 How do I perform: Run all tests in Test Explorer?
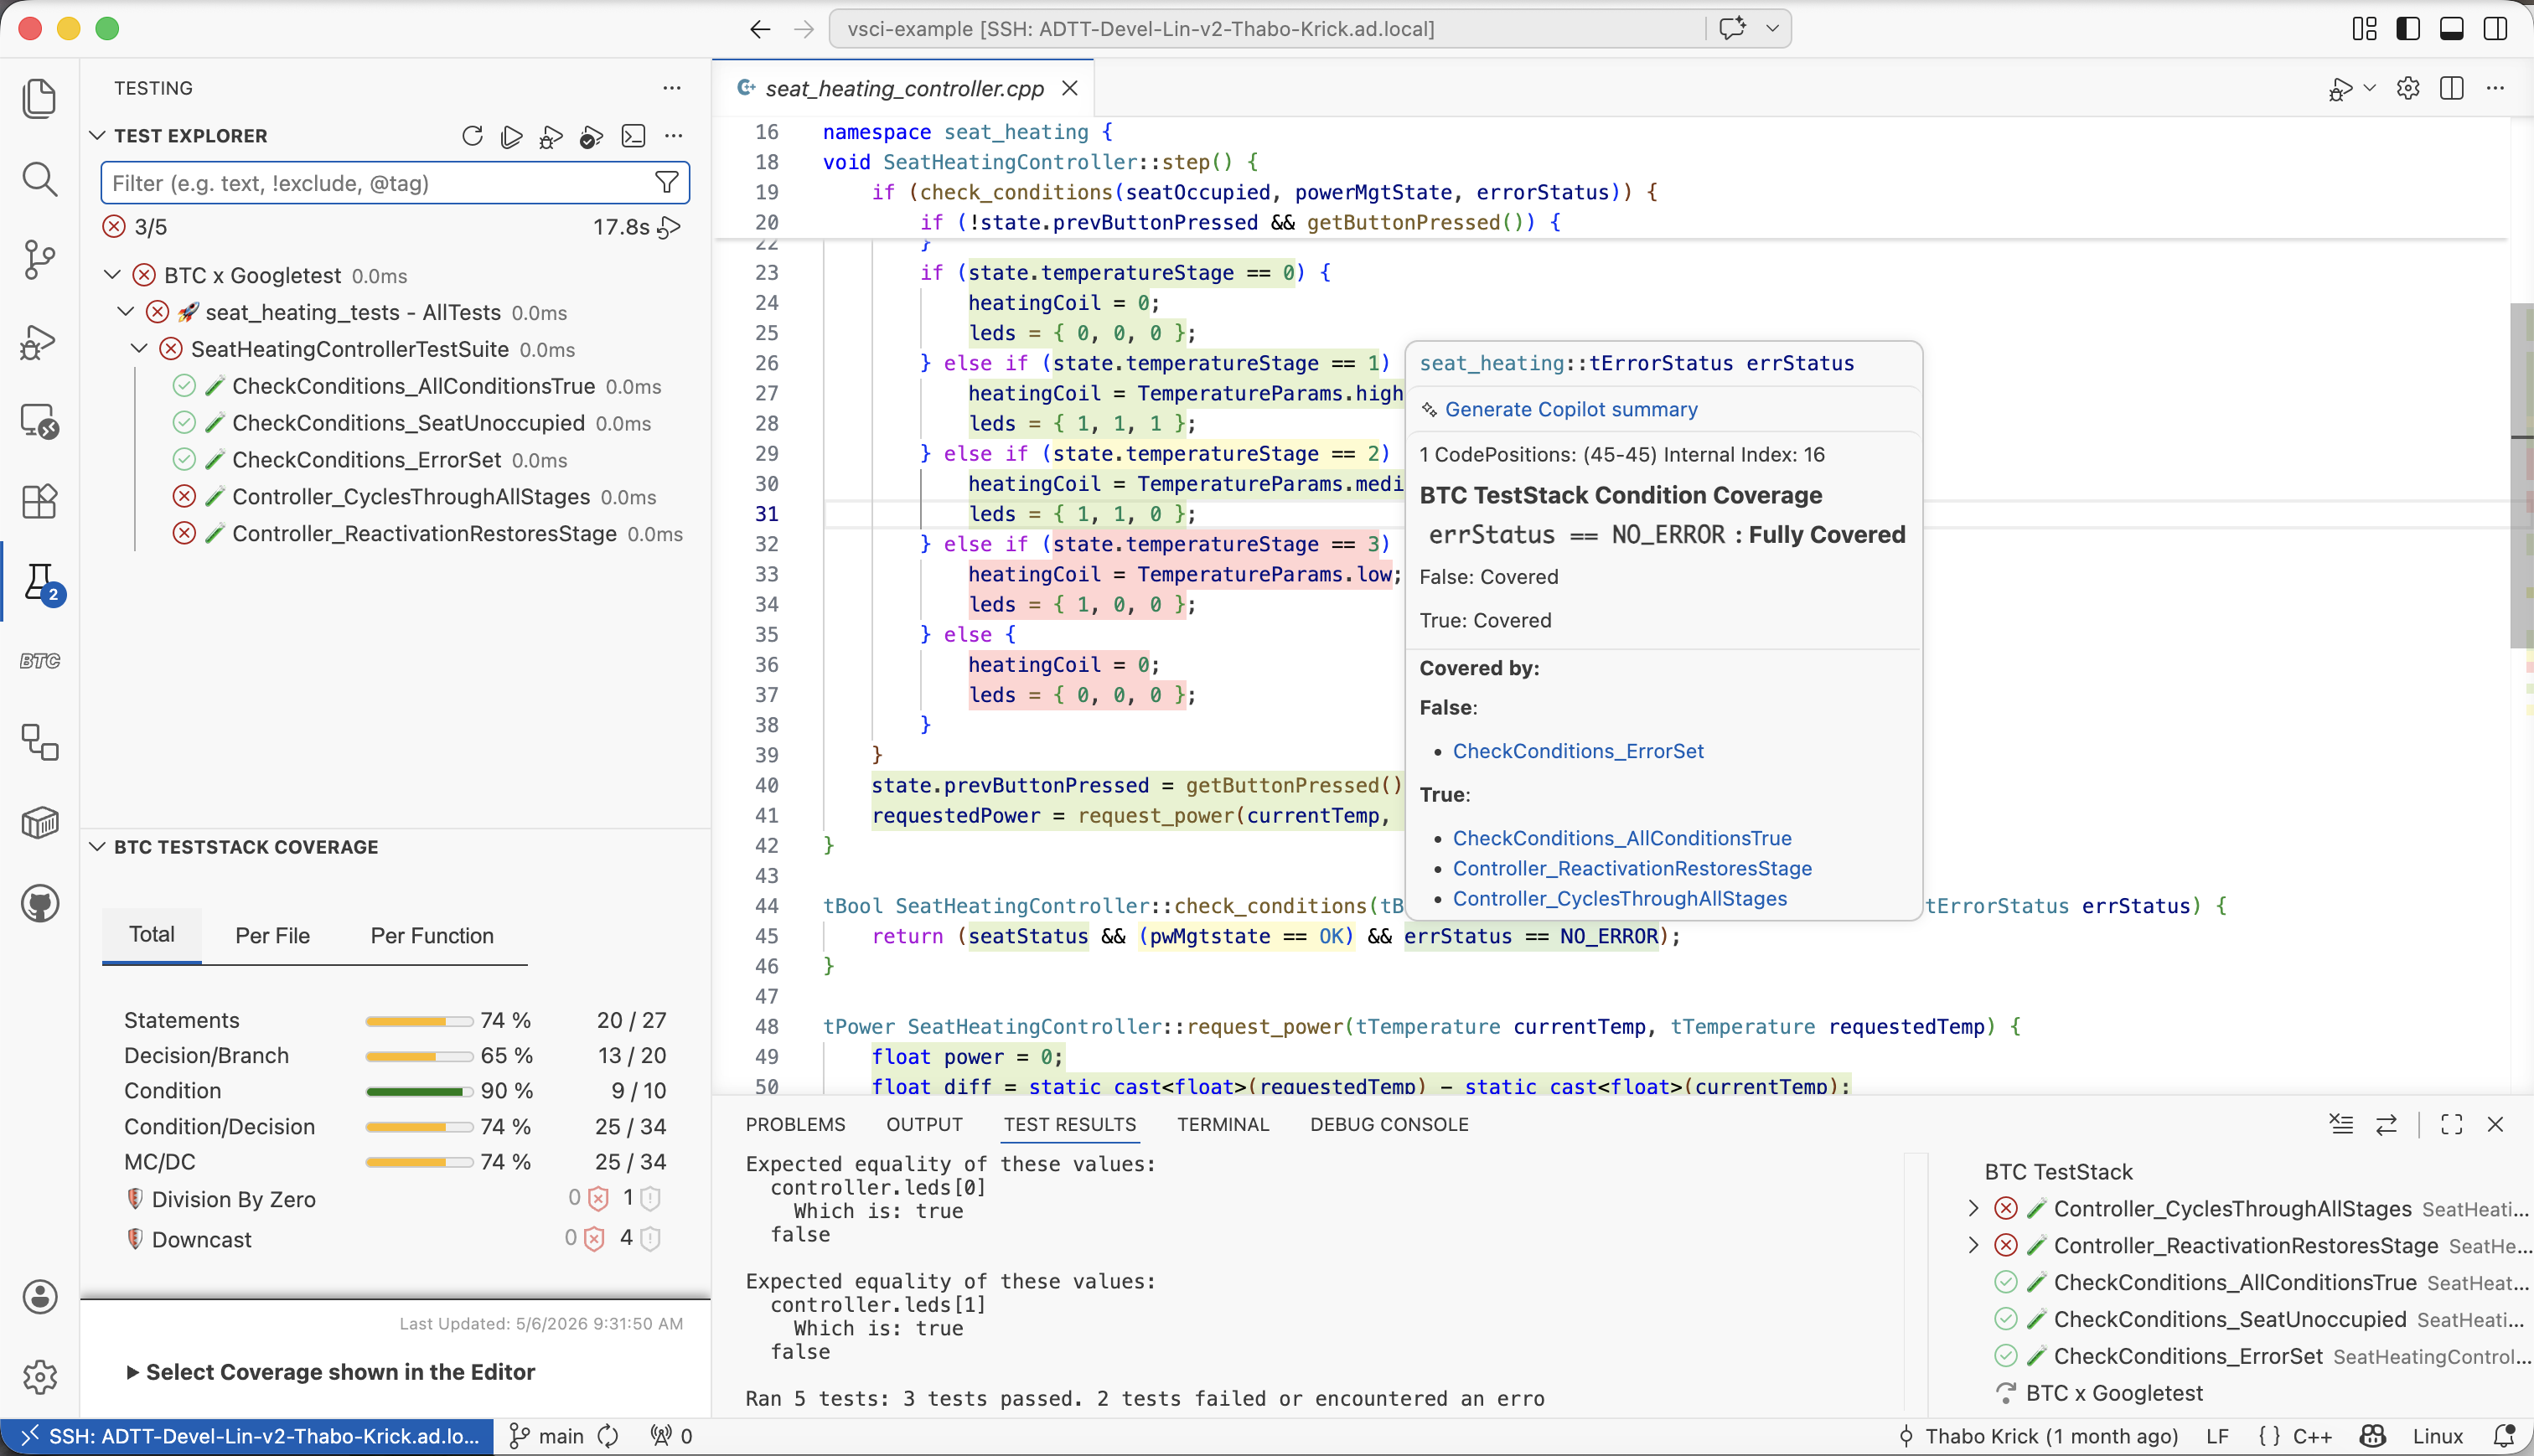(512, 136)
